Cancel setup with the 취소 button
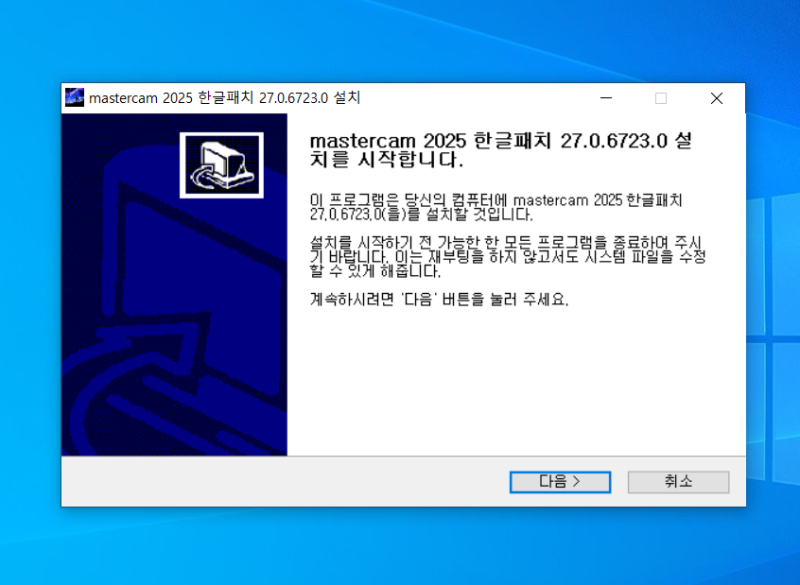Viewport: 800px width, 585px height. tap(678, 482)
